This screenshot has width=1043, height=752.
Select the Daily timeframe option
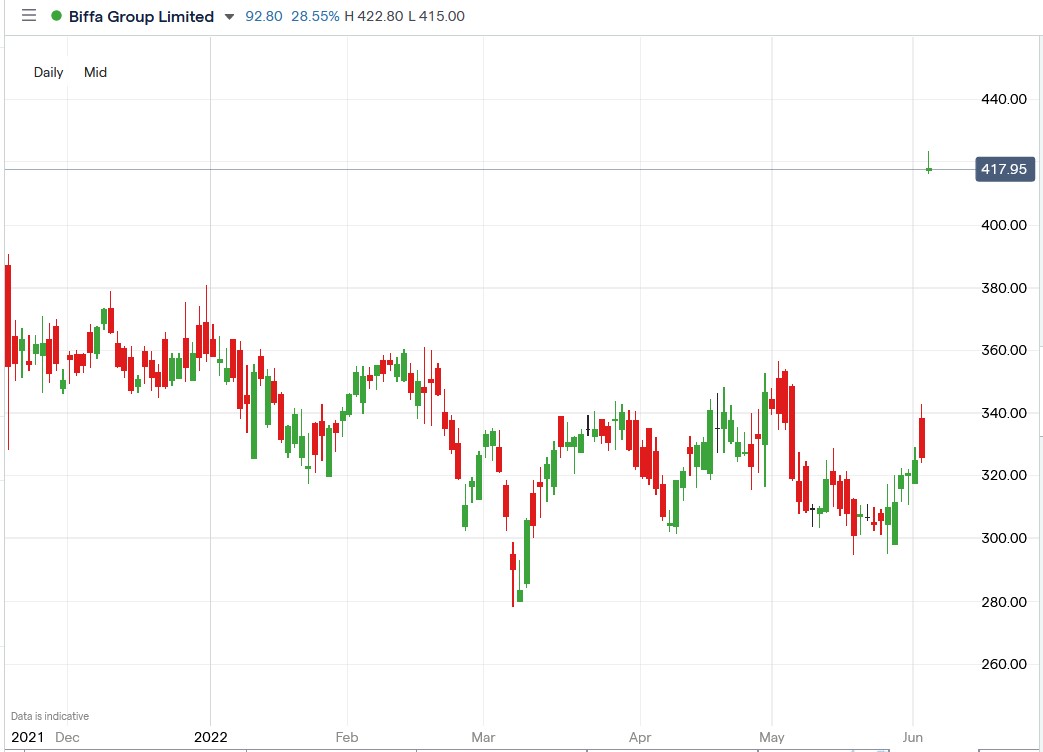(47, 72)
